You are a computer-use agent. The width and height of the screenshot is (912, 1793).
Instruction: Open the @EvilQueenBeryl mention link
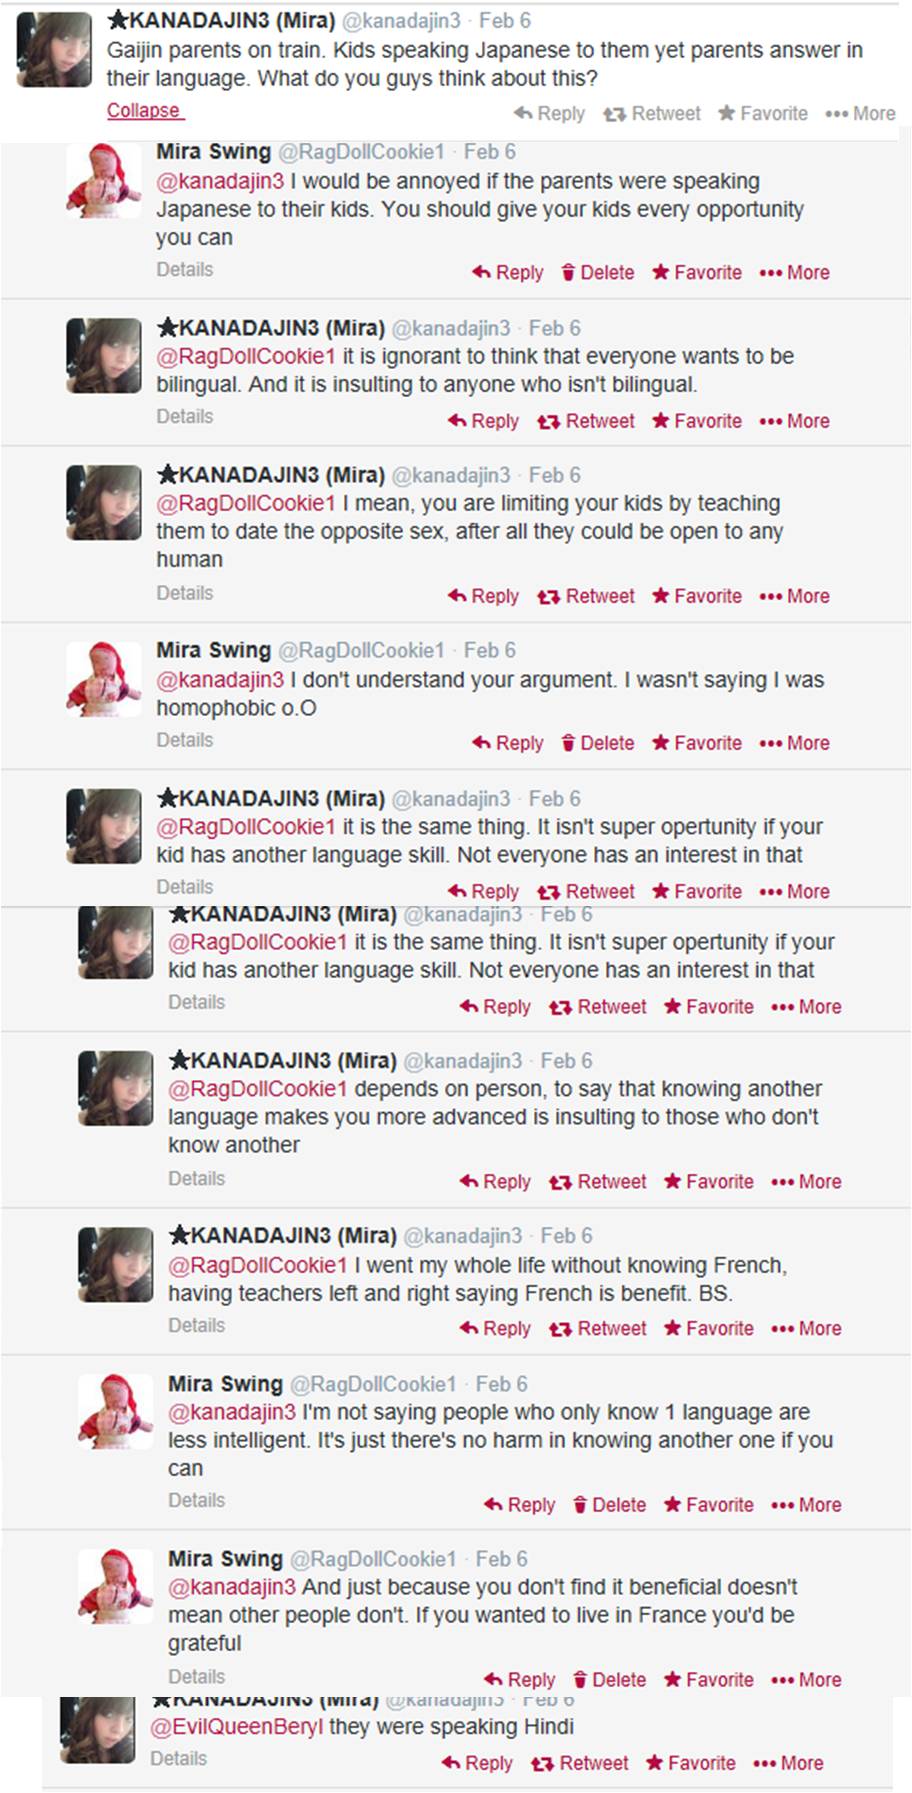[237, 1727]
